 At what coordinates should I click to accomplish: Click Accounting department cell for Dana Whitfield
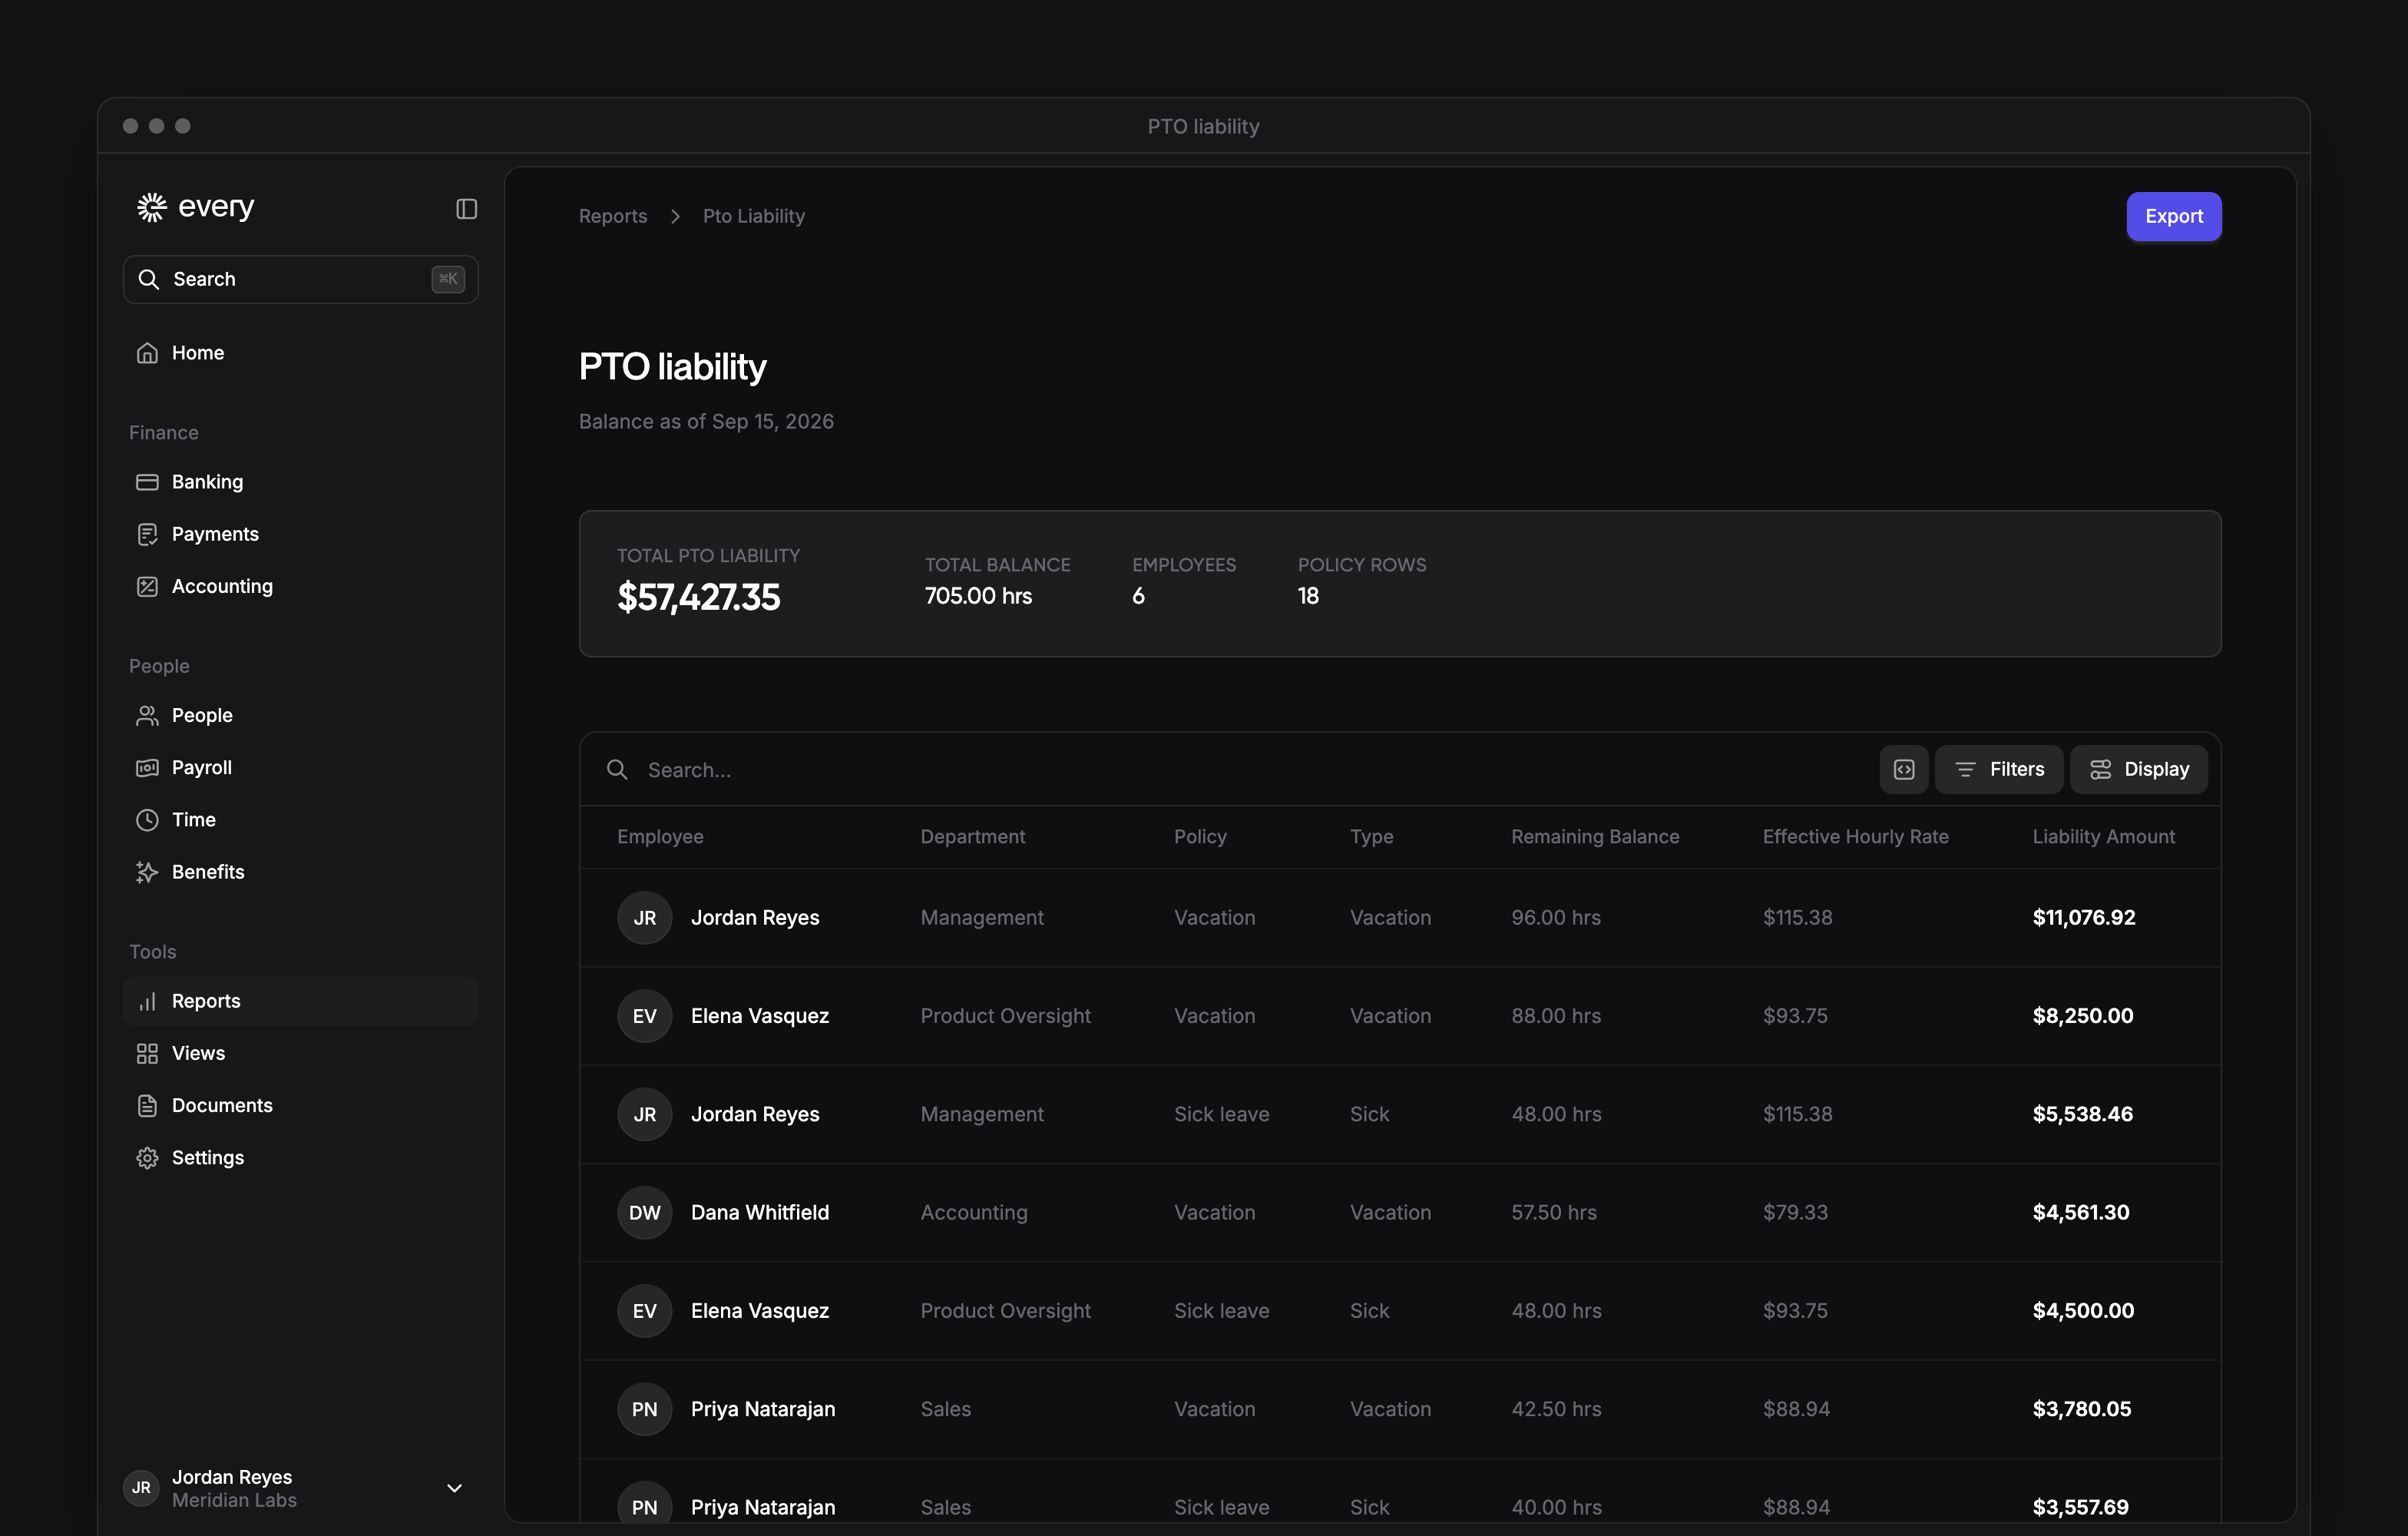[973, 1212]
